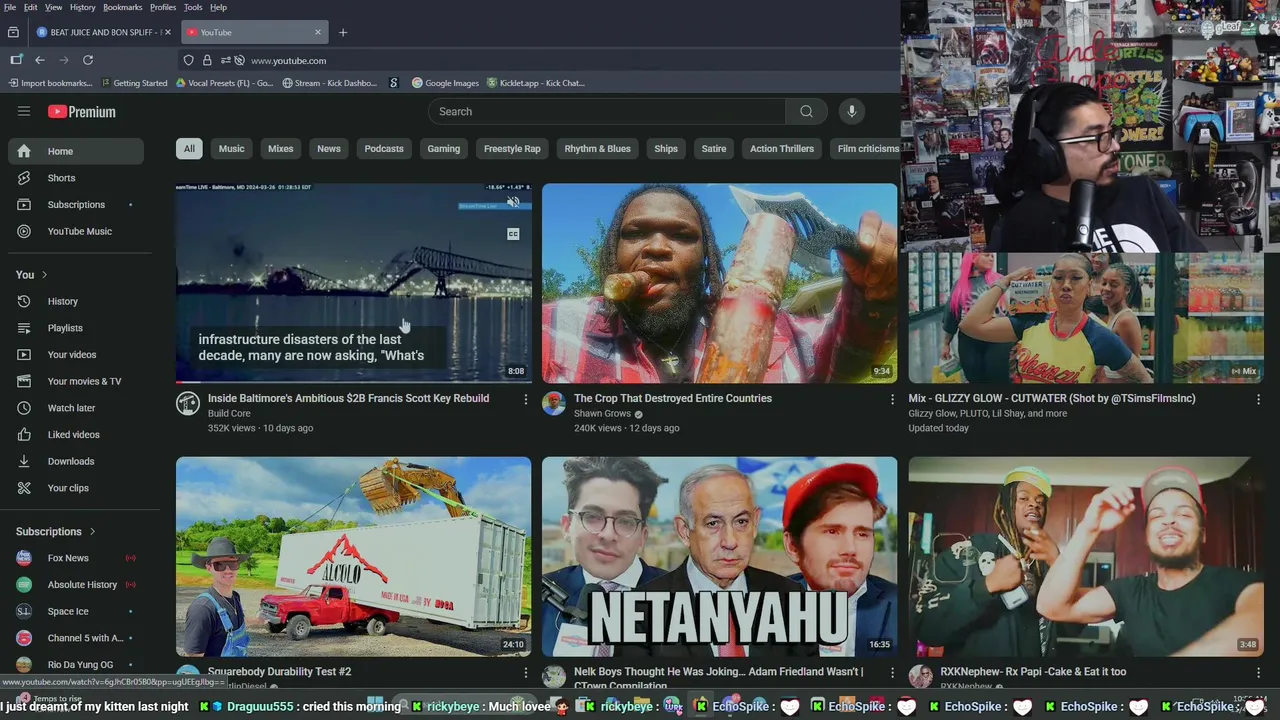Image resolution: width=1280 pixels, height=720 pixels.
Task: Open Home in the sidebar
Action: tap(76, 151)
